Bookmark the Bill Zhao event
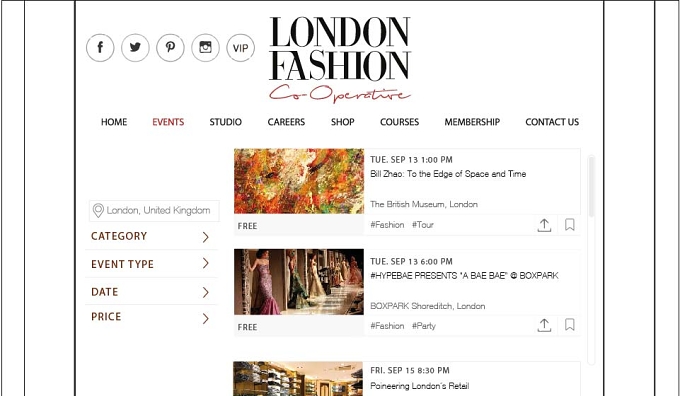Viewport: 680px width, 396px height. [x=569, y=225]
